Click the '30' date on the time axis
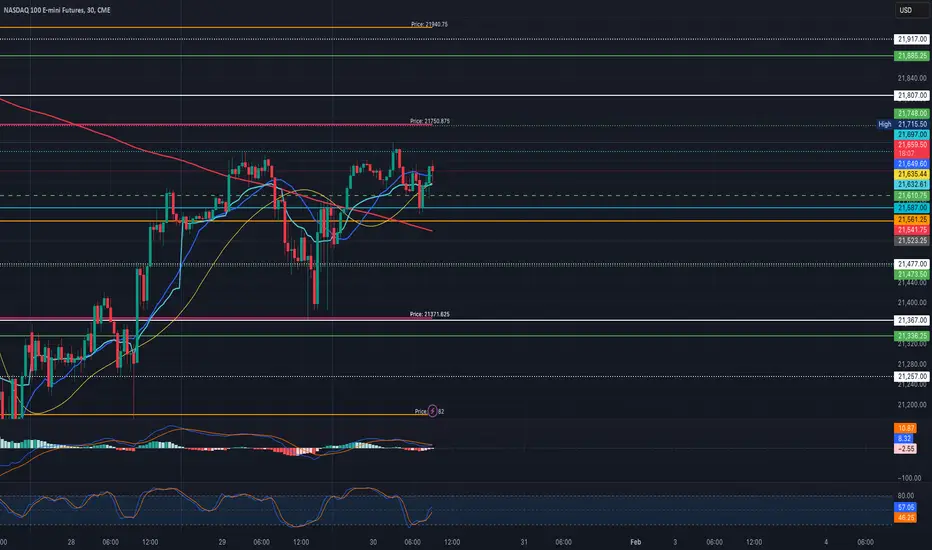Viewport: 932px width, 550px height. tap(373, 542)
